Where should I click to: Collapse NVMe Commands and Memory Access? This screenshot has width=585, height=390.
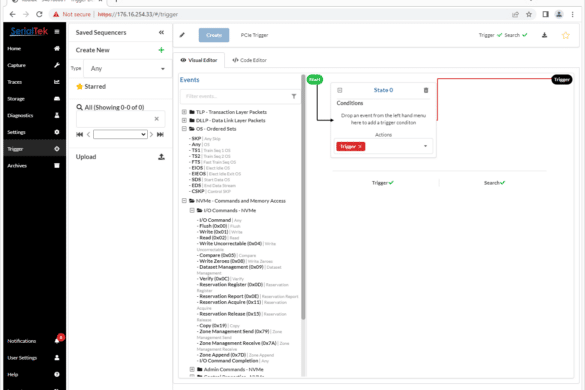184,201
